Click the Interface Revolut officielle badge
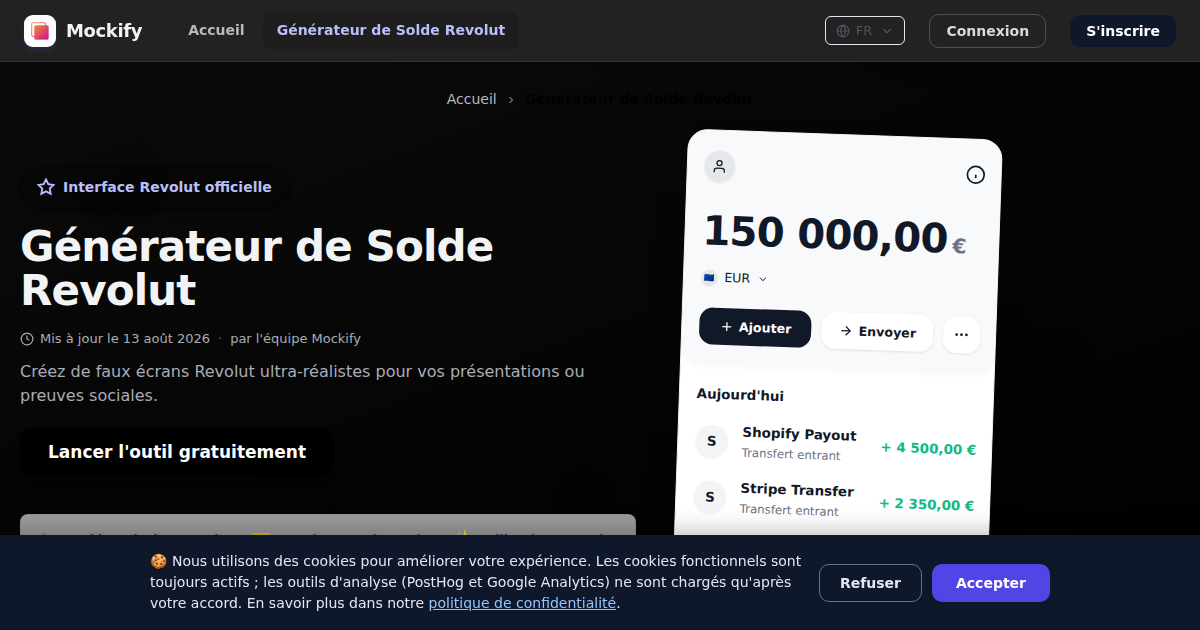The image size is (1200, 630). (x=155, y=187)
